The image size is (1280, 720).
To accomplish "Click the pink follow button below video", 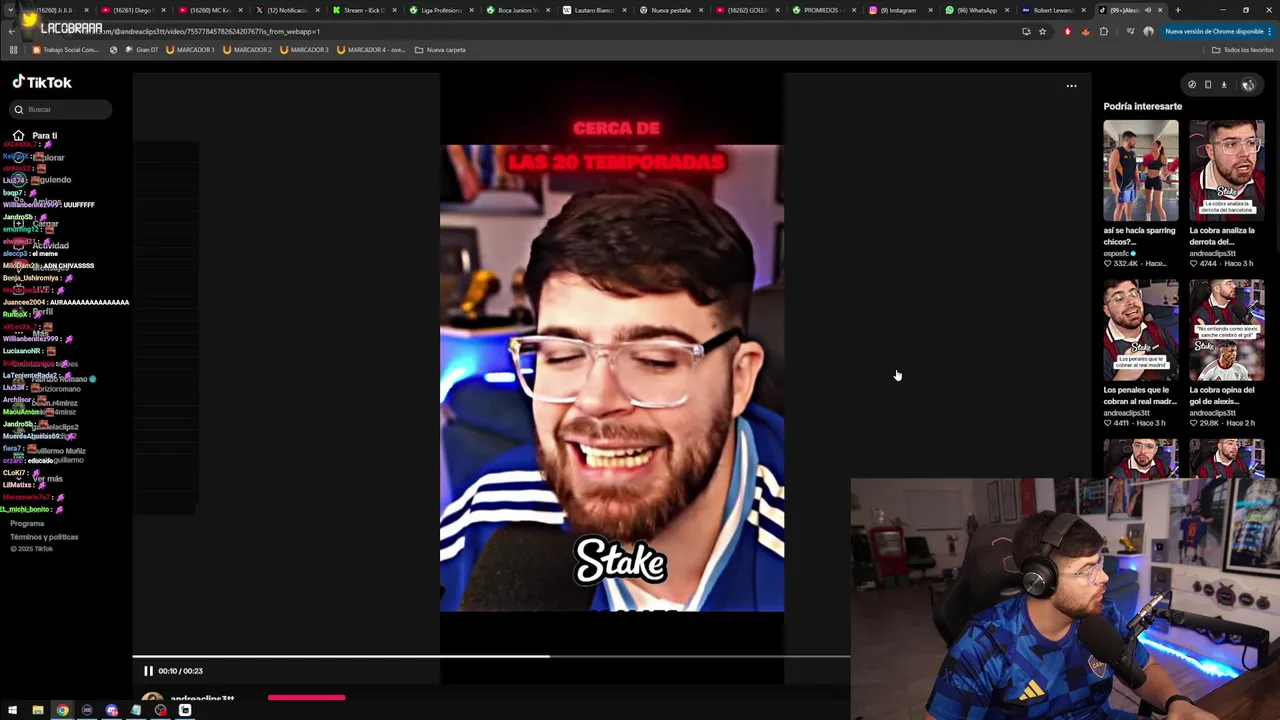I will 306,698.
